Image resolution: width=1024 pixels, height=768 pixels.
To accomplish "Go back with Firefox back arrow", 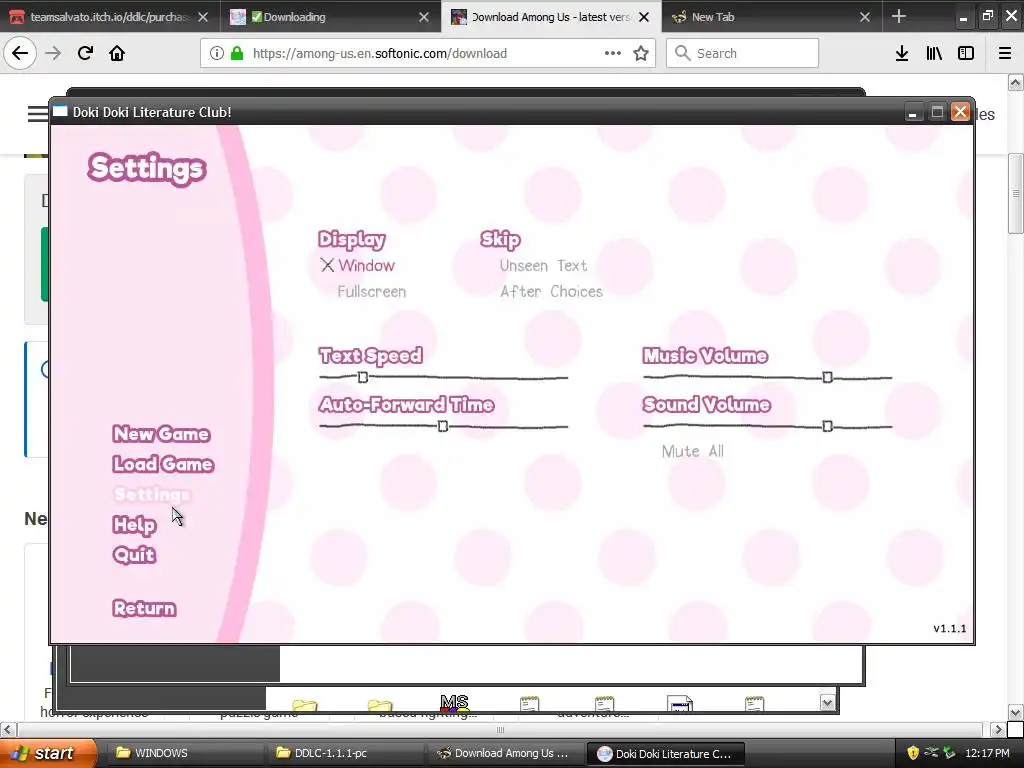I will (x=20, y=53).
